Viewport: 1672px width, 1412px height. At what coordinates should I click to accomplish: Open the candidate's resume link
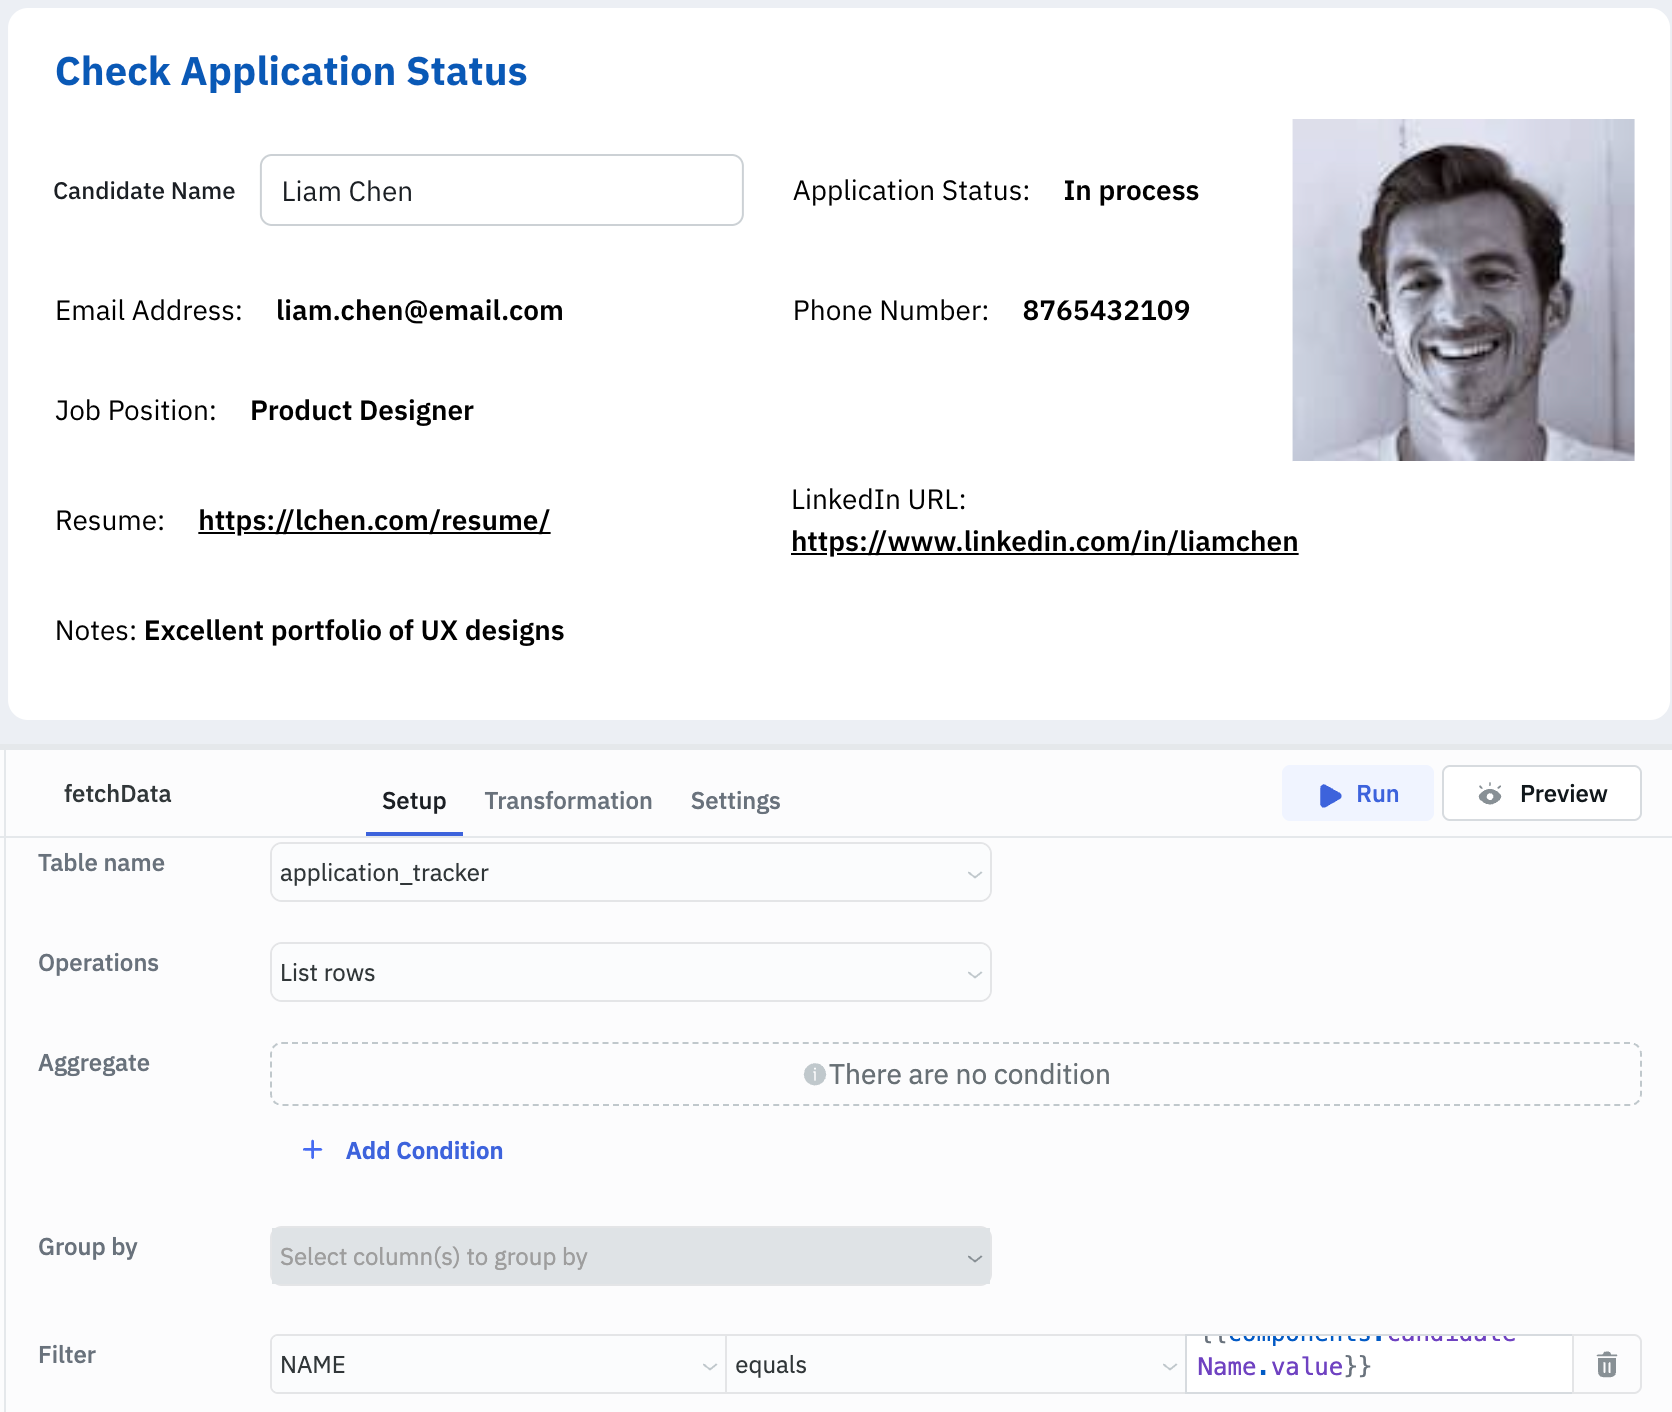pos(374,521)
